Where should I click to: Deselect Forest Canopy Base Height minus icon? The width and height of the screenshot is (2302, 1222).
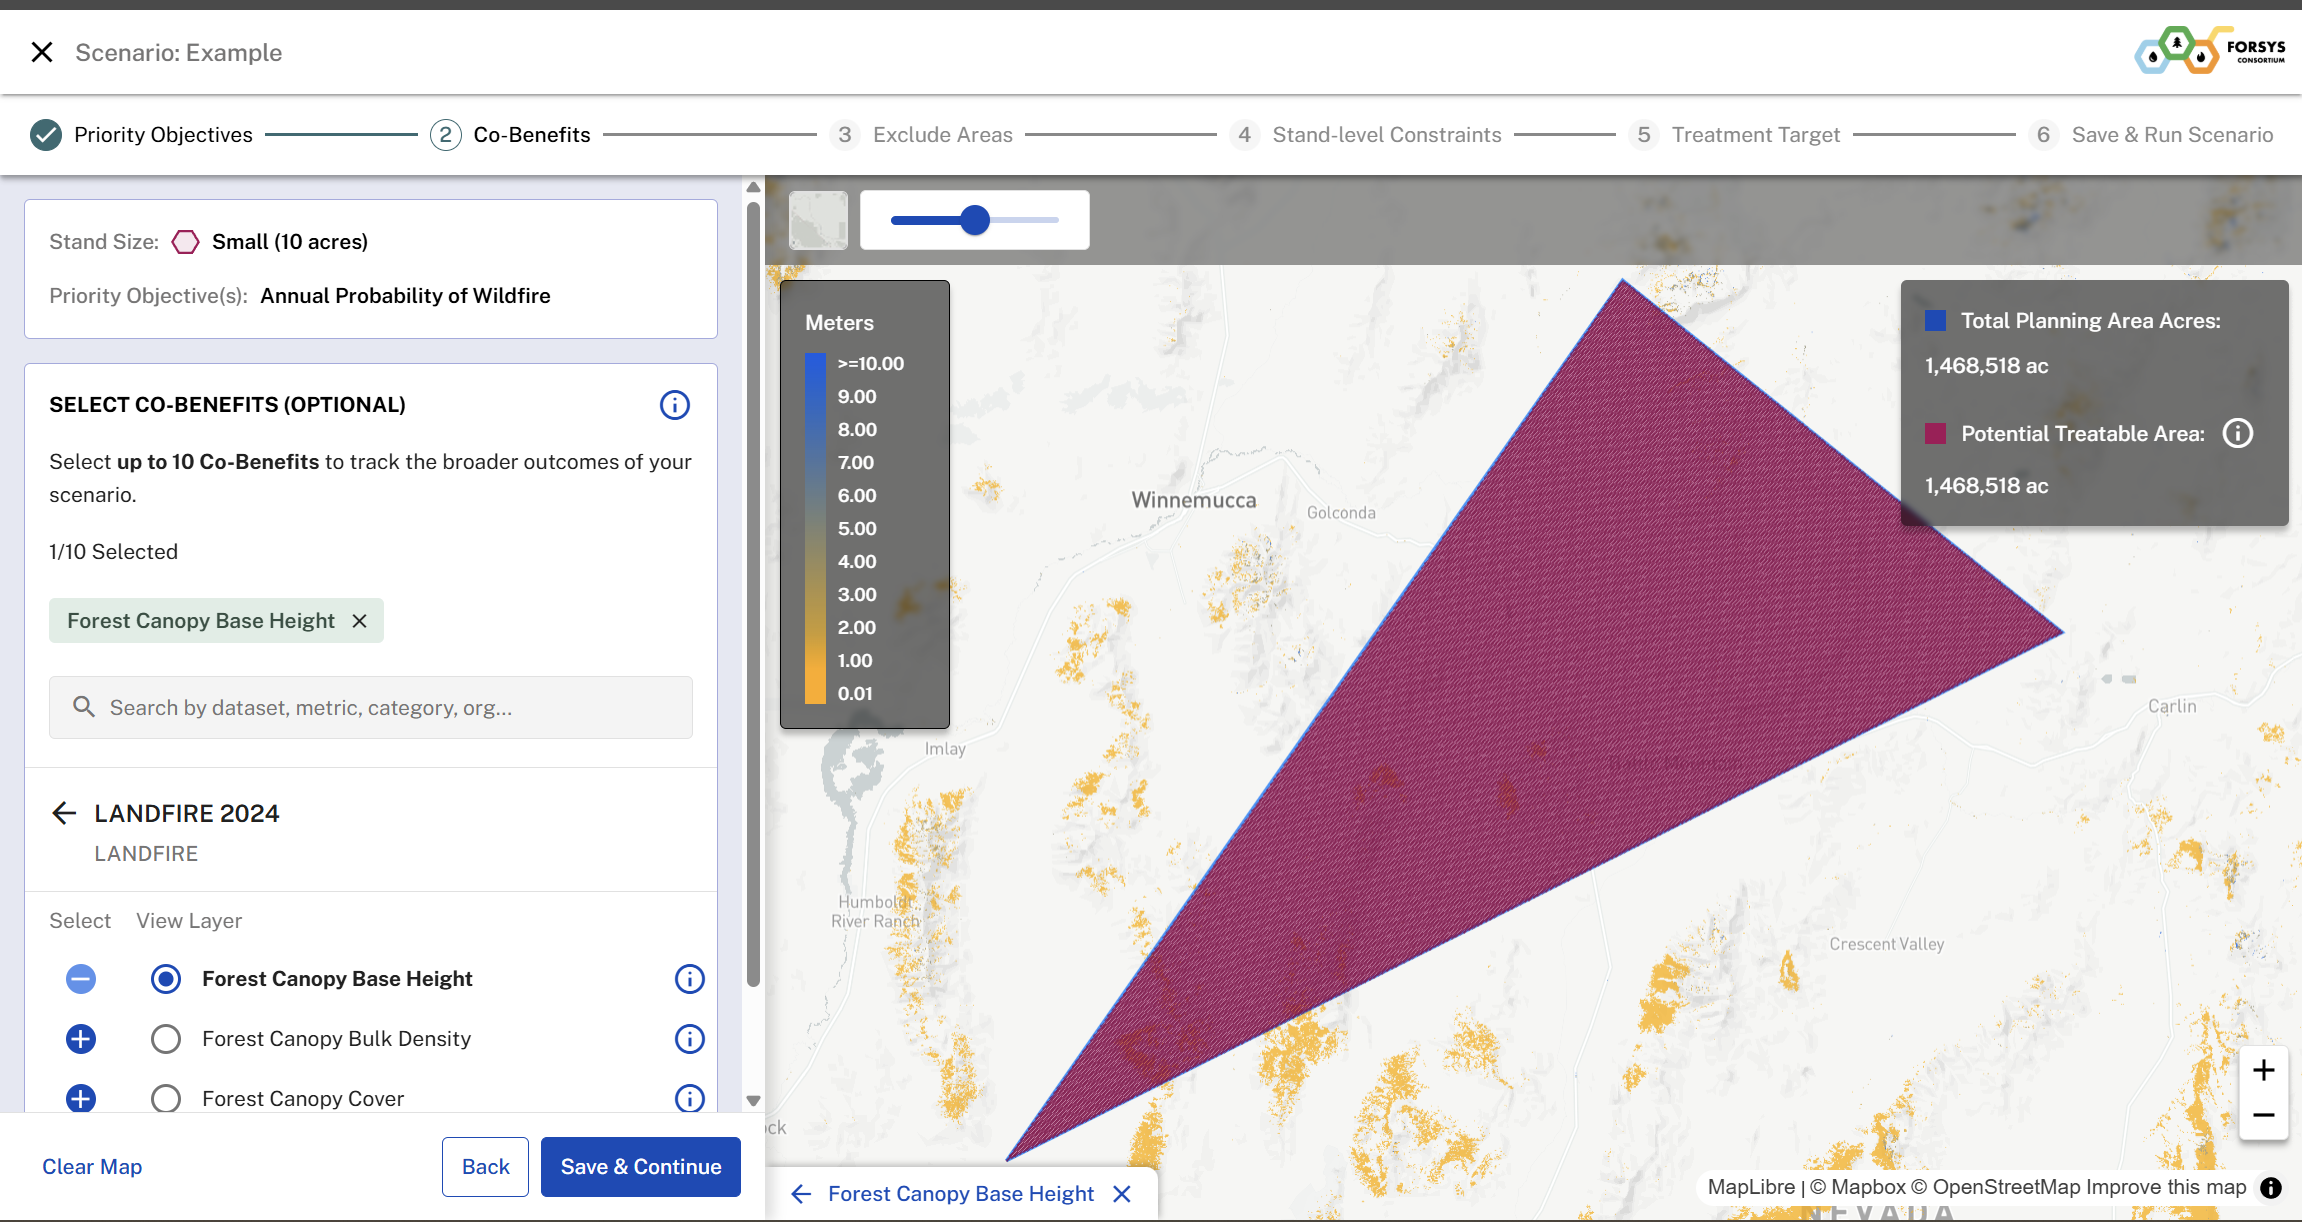[x=81, y=979]
